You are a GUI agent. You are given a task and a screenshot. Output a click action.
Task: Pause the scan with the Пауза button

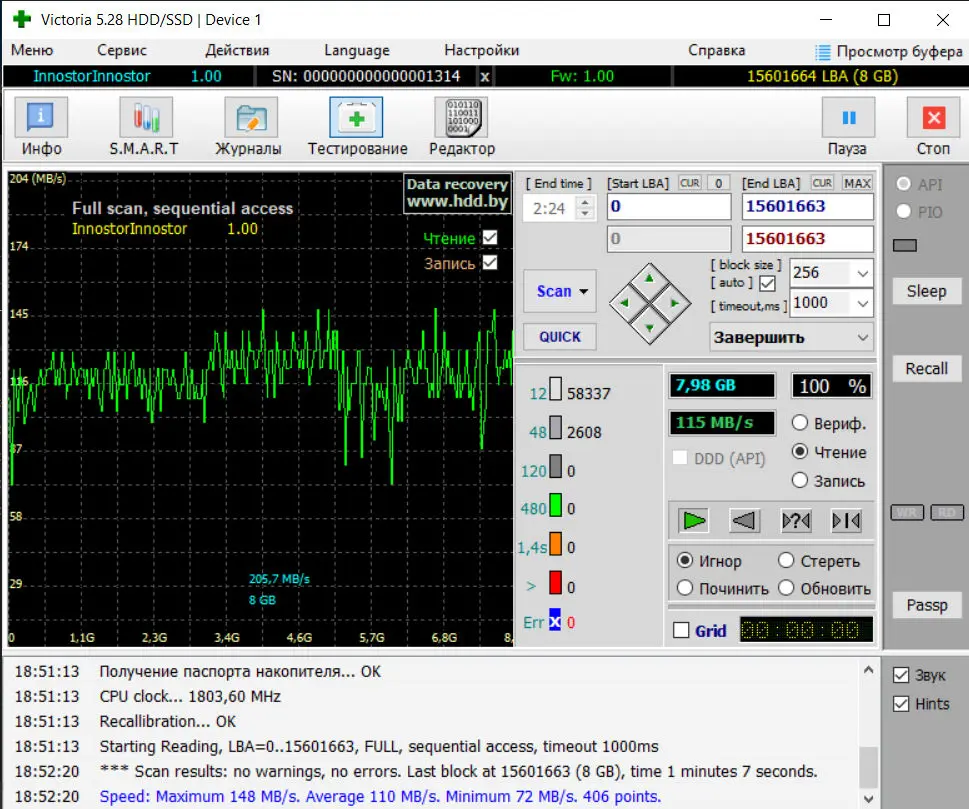[x=848, y=127]
